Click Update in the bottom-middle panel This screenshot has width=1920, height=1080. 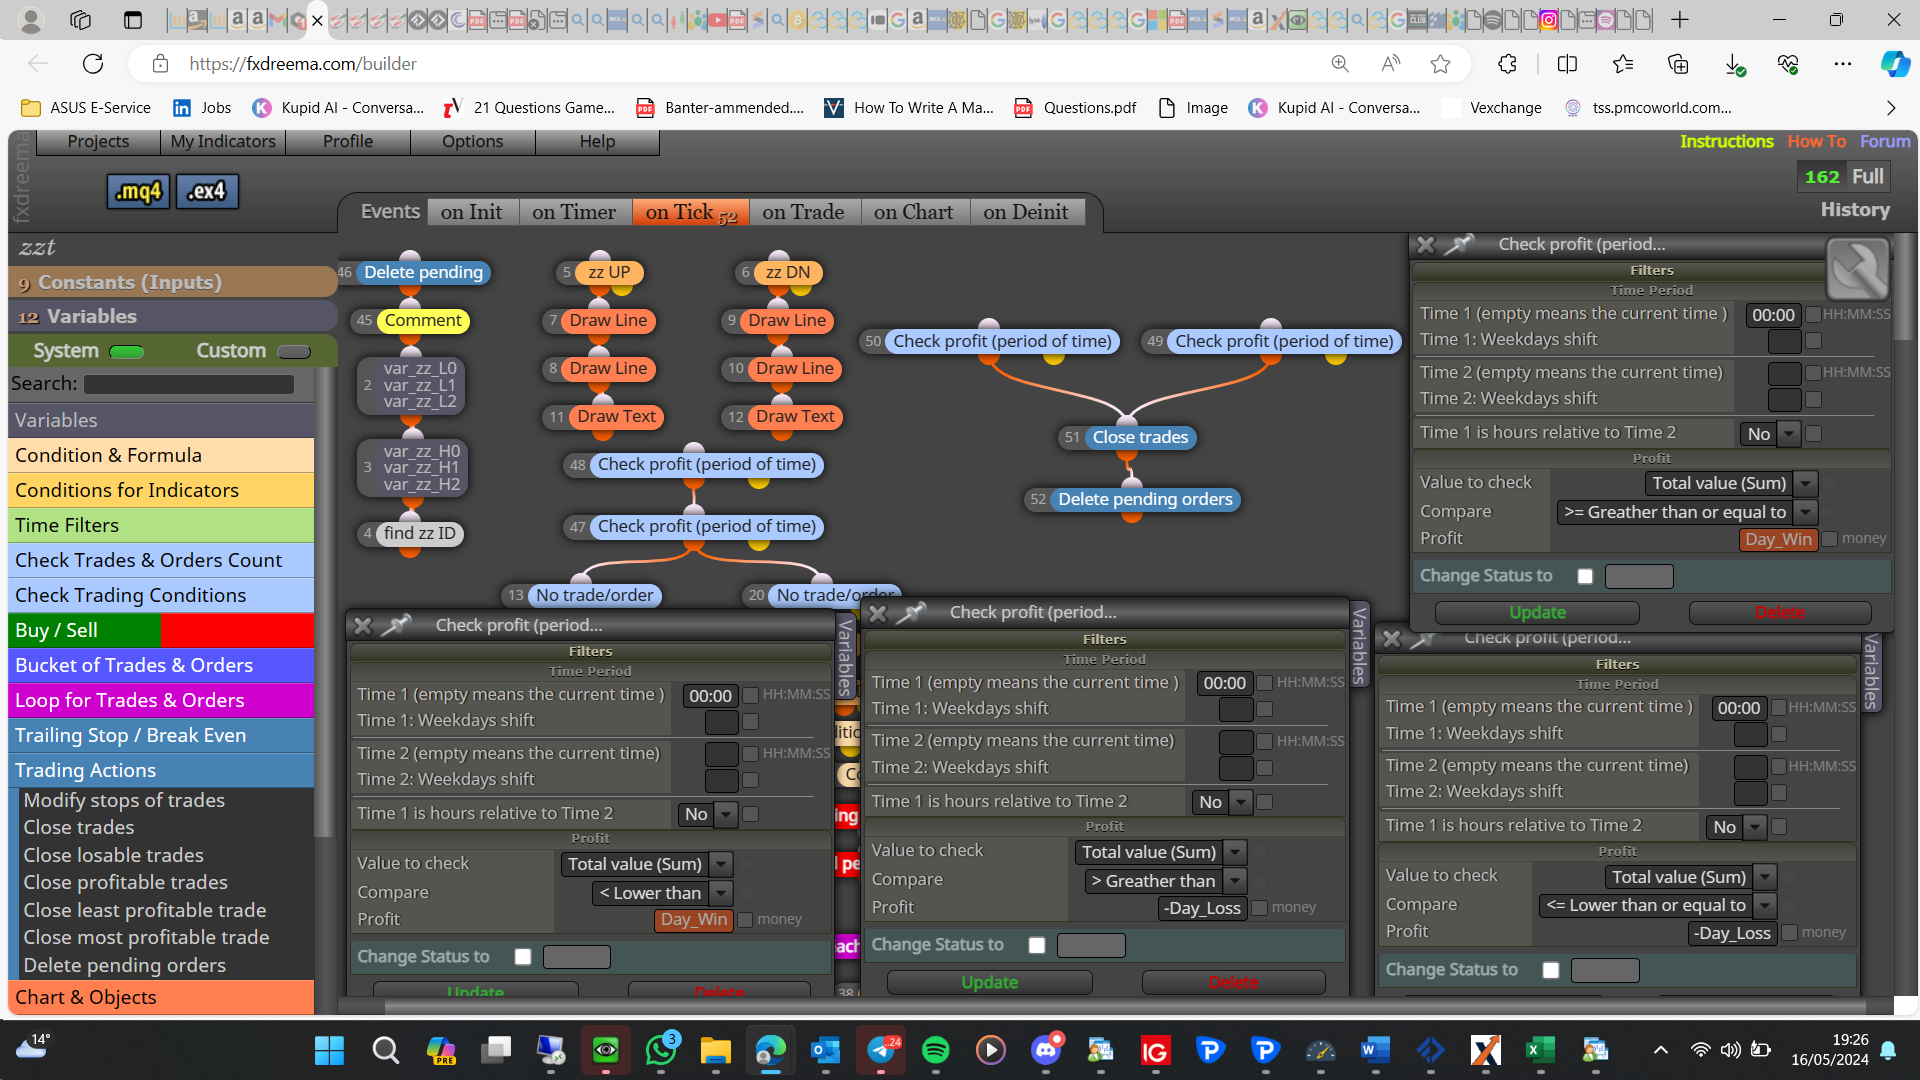click(x=989, y=983)
